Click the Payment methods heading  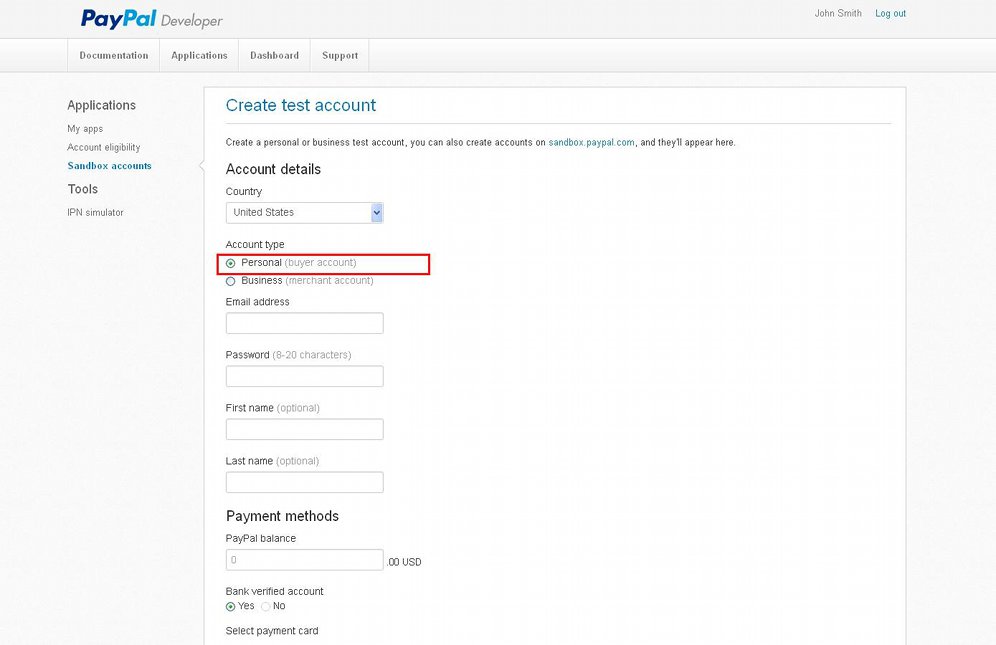[x=282, y=516]
